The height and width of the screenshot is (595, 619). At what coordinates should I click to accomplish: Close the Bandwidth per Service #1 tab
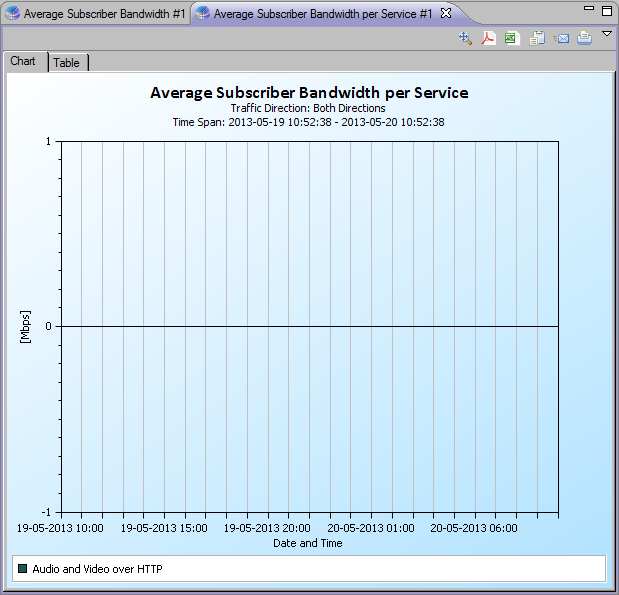[x=446, y=13]
